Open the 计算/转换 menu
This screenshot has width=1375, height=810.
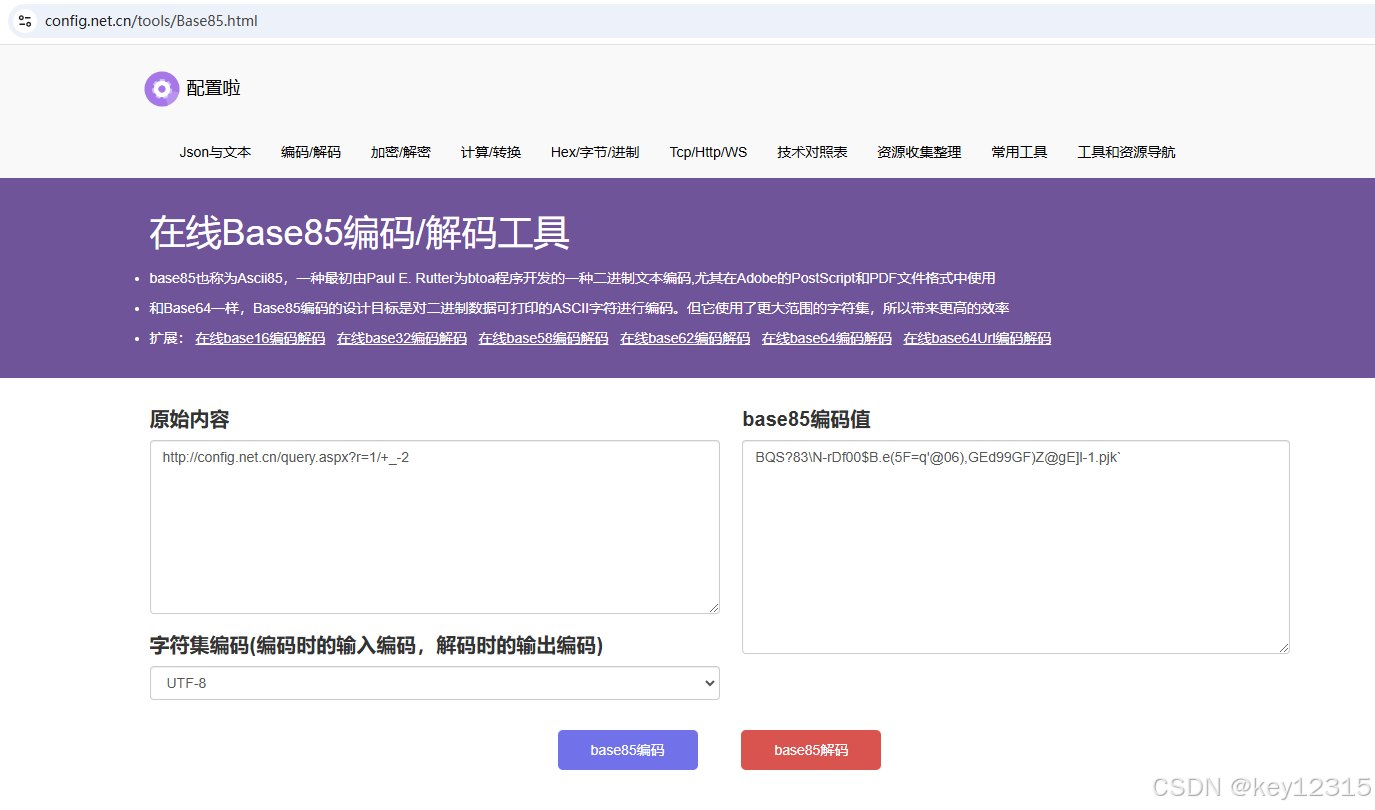[490, 151]
